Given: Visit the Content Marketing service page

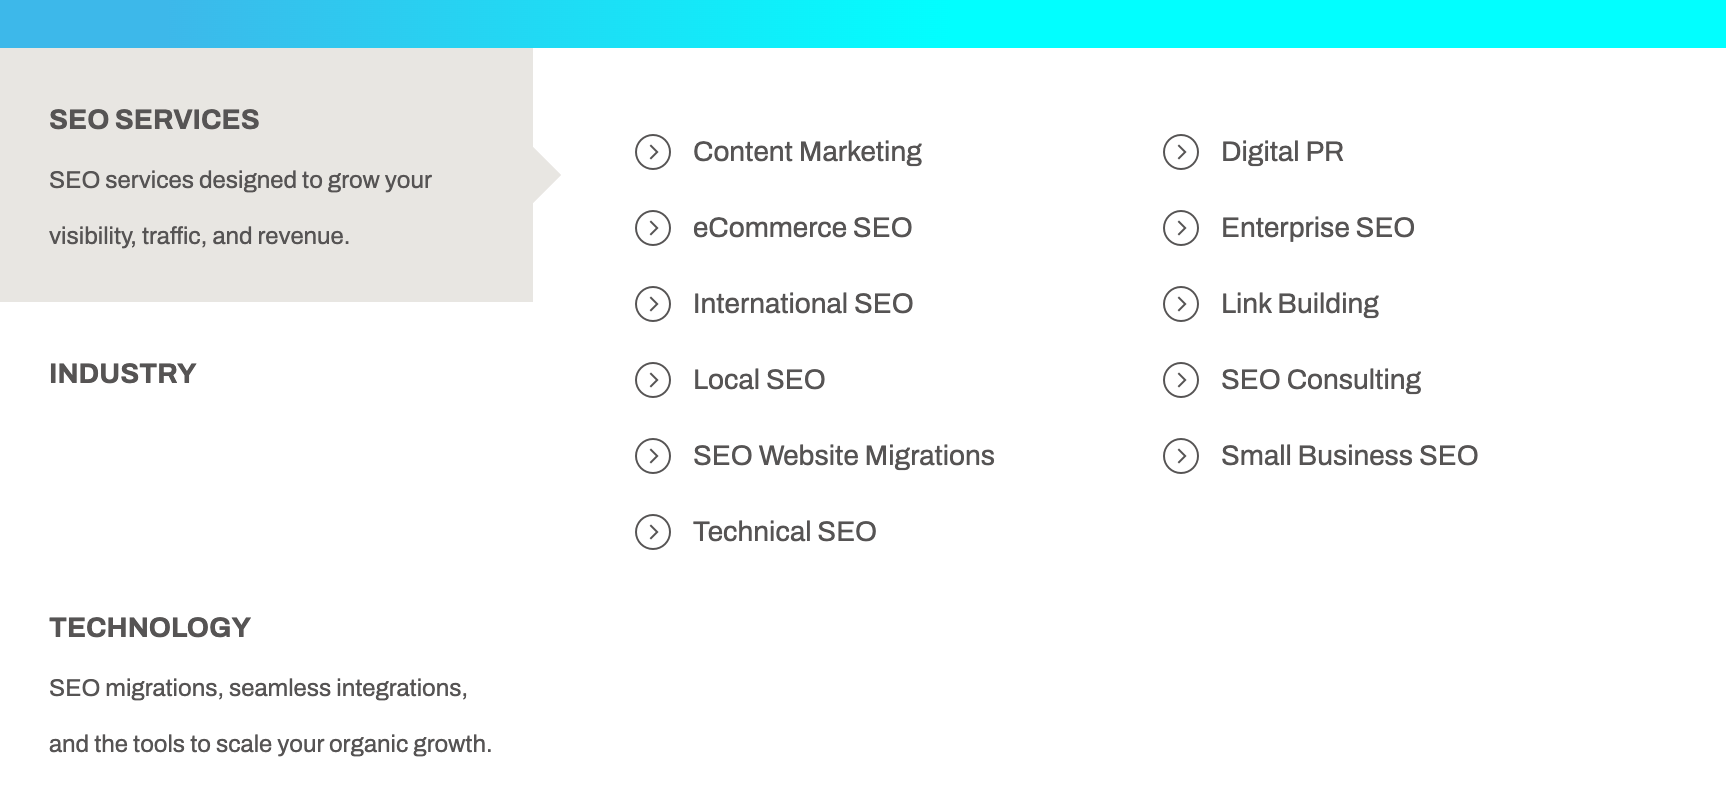Looking at the screenshot, I should (x=807, y=152).
